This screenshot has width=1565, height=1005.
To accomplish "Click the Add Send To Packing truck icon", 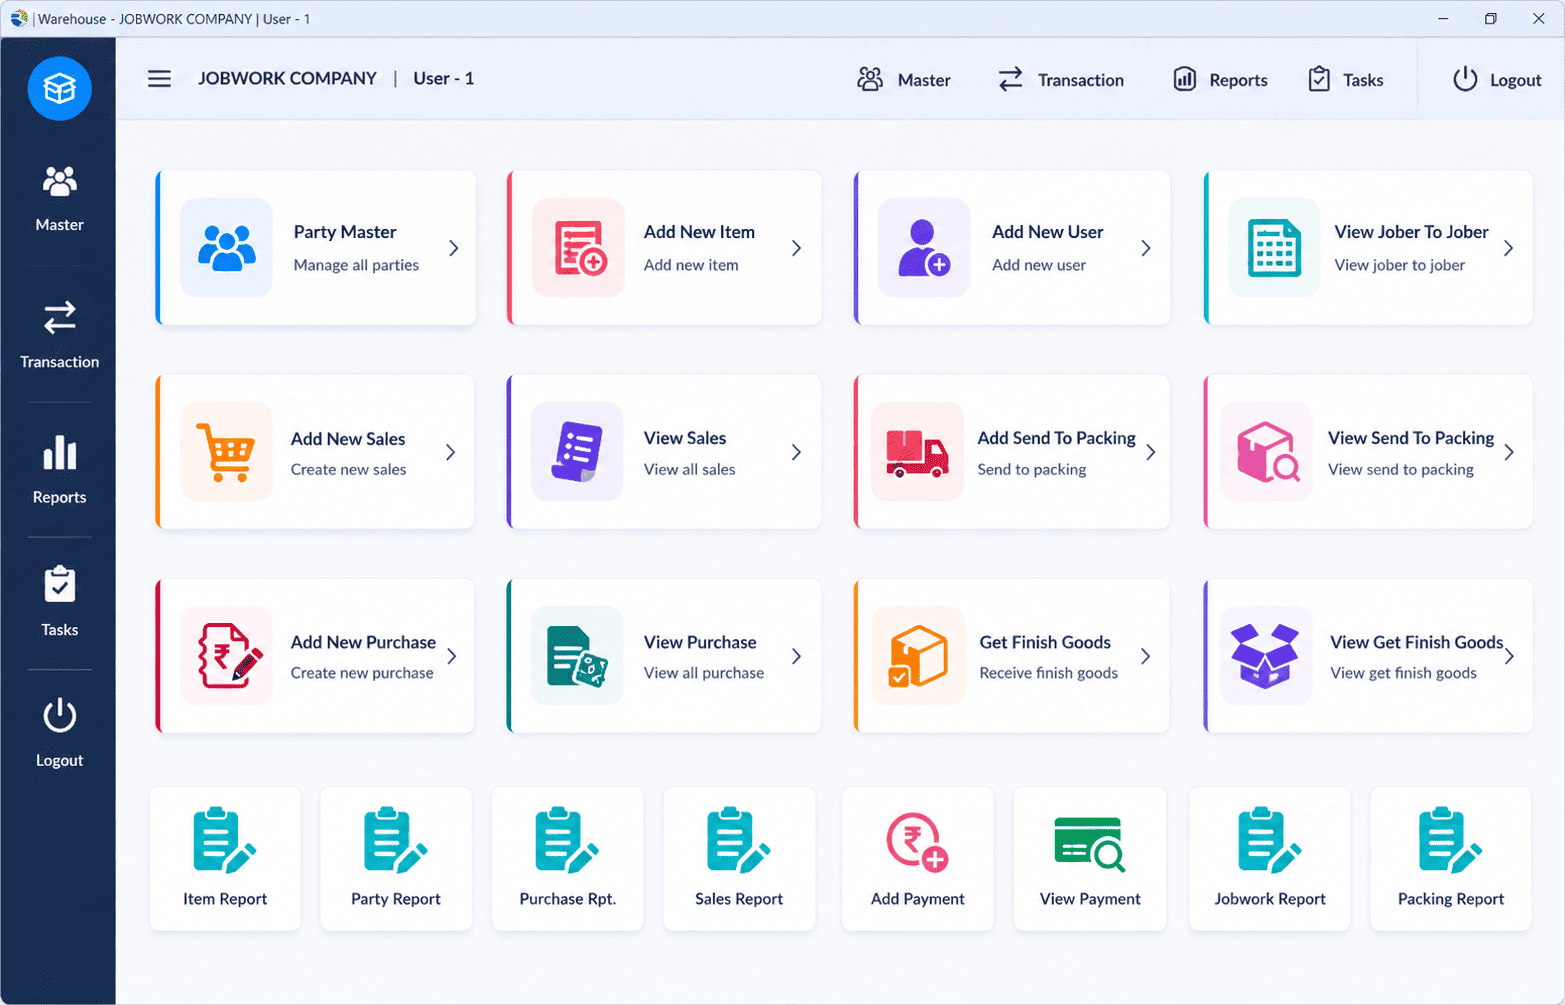I will point(917,452).
